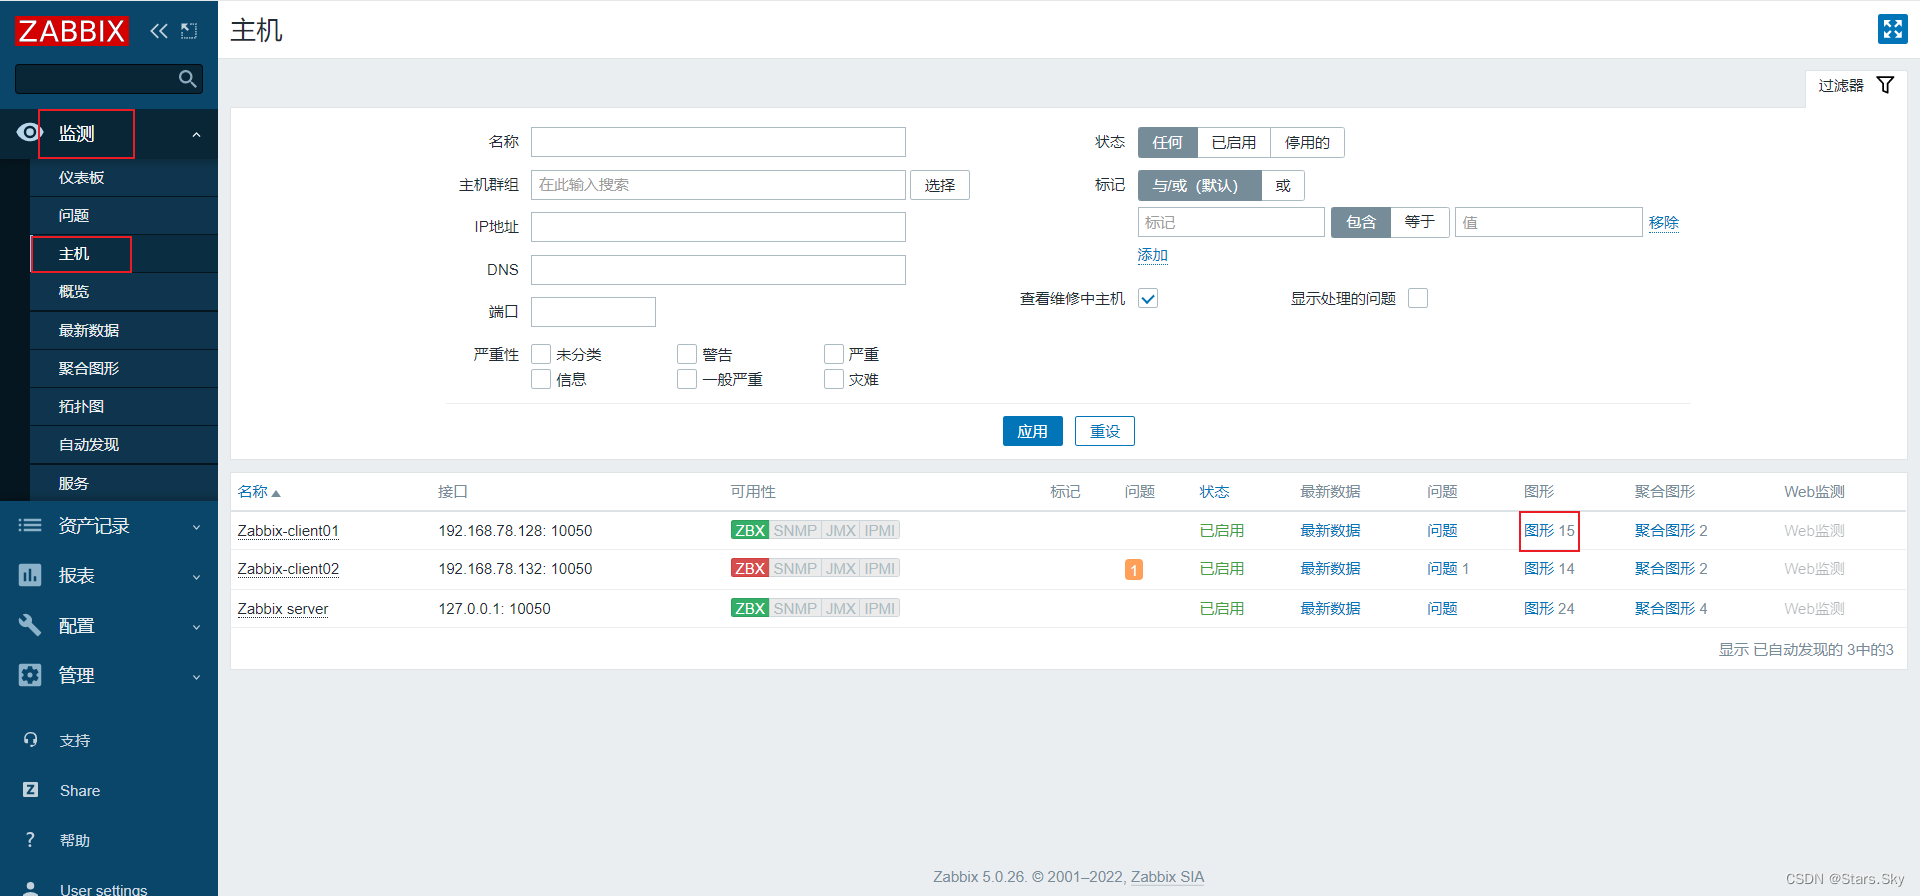Screen dimensions: 1920x896
Task: Click red ZBX badge for Zabbix-client02
Action: 750,568
